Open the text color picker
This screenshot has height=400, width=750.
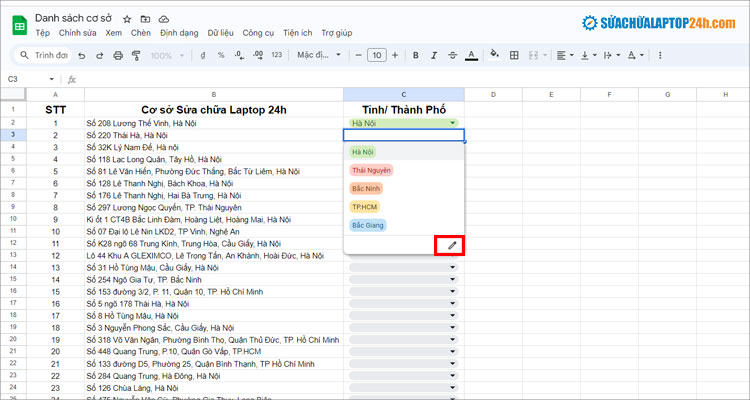[472, 56]
